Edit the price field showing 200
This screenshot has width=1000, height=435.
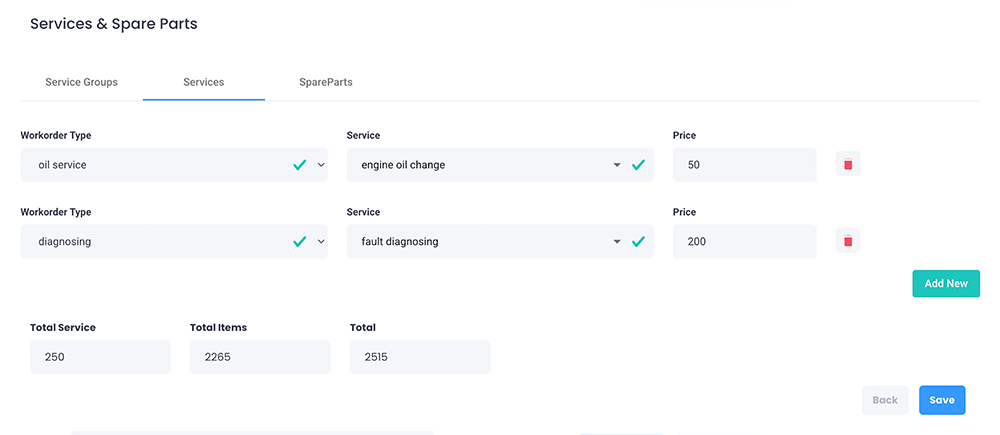(744, 241)
